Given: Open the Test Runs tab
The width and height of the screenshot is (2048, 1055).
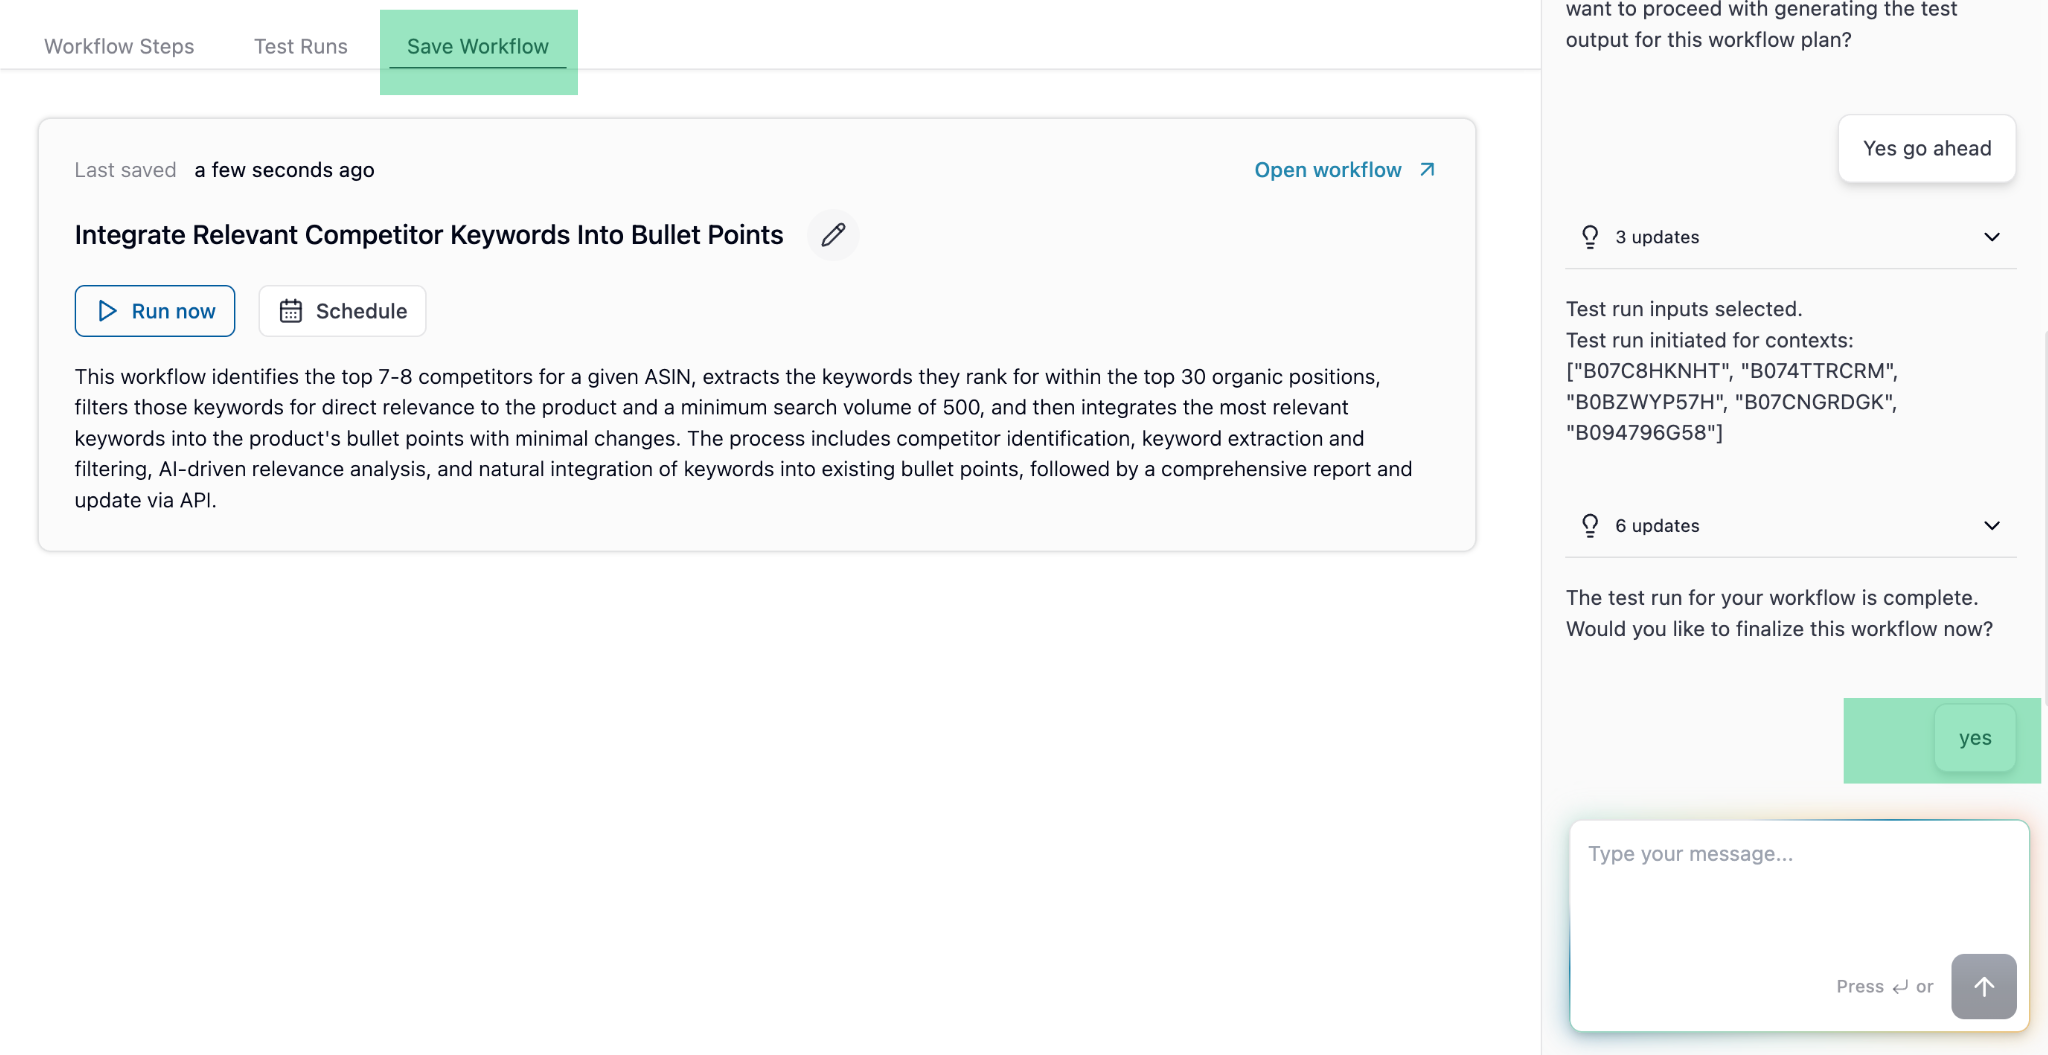Looking at the screenshot, I should (301, 46).
